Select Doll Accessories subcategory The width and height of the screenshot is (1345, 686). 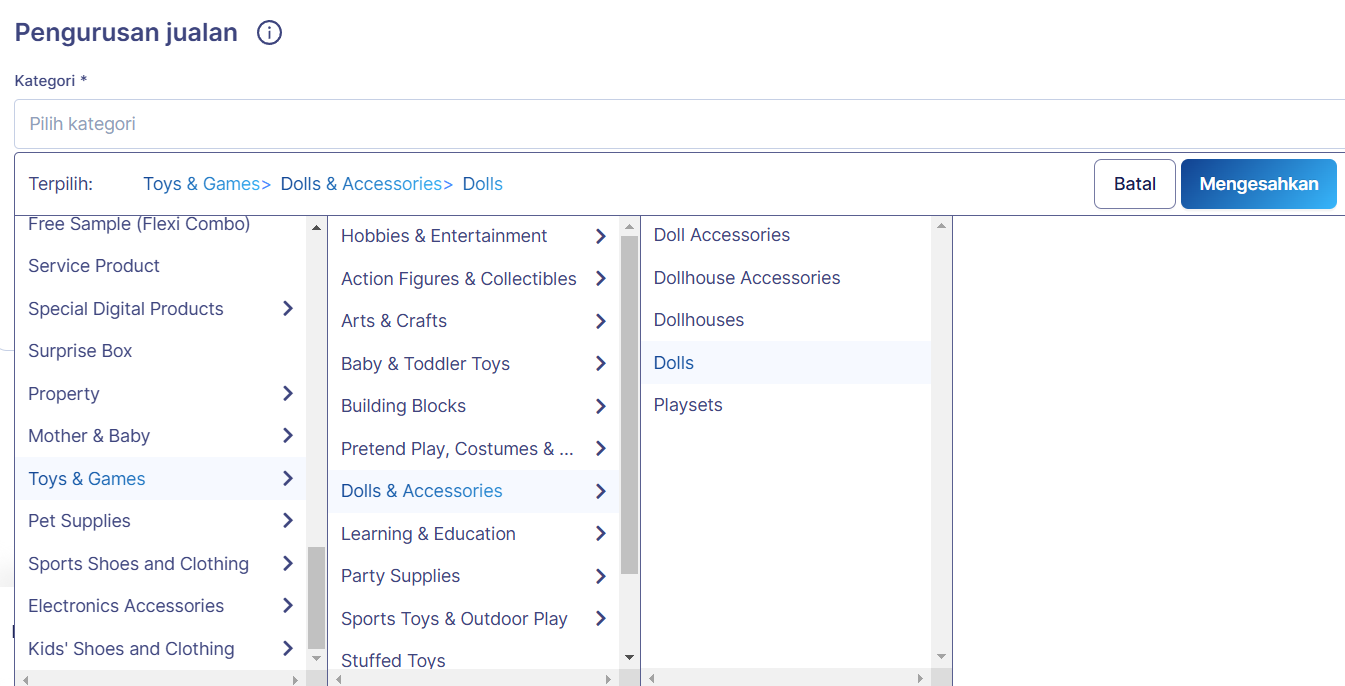(x=721, y=235)
